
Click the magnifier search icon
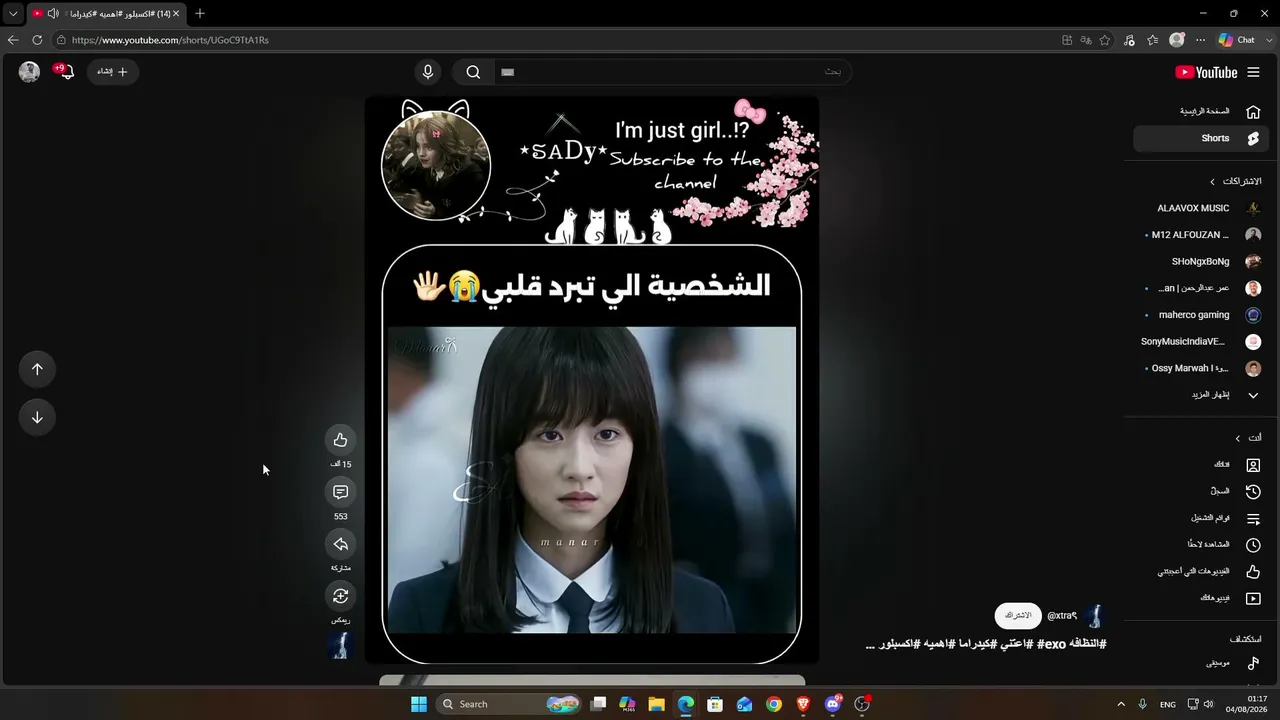point(474,72)
